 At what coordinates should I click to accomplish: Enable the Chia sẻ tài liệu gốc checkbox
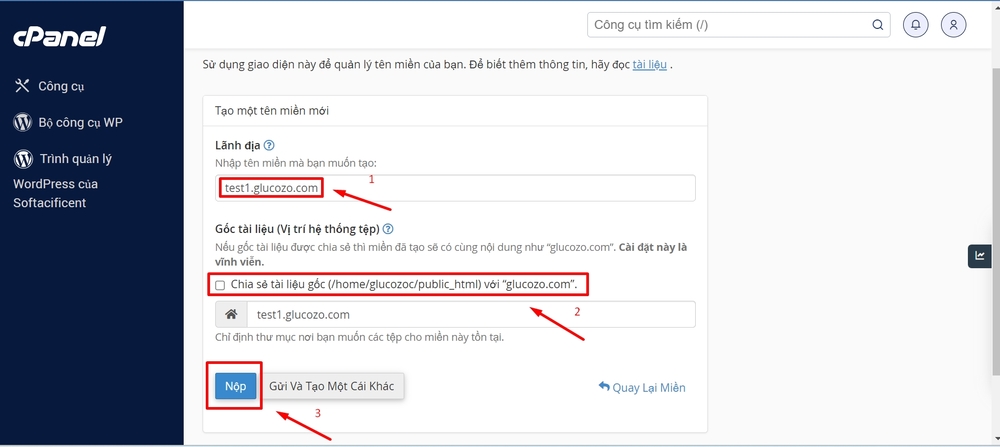click(x=220, y=285)
